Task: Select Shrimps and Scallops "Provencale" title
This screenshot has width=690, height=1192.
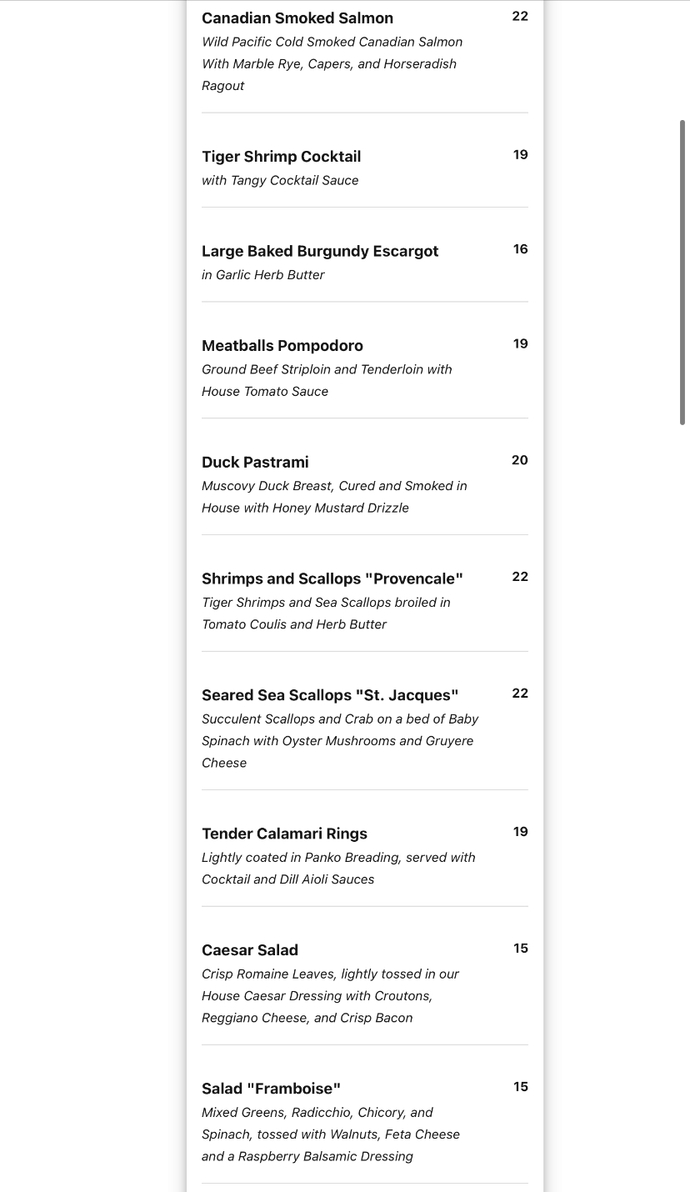Action: point(332,579)
